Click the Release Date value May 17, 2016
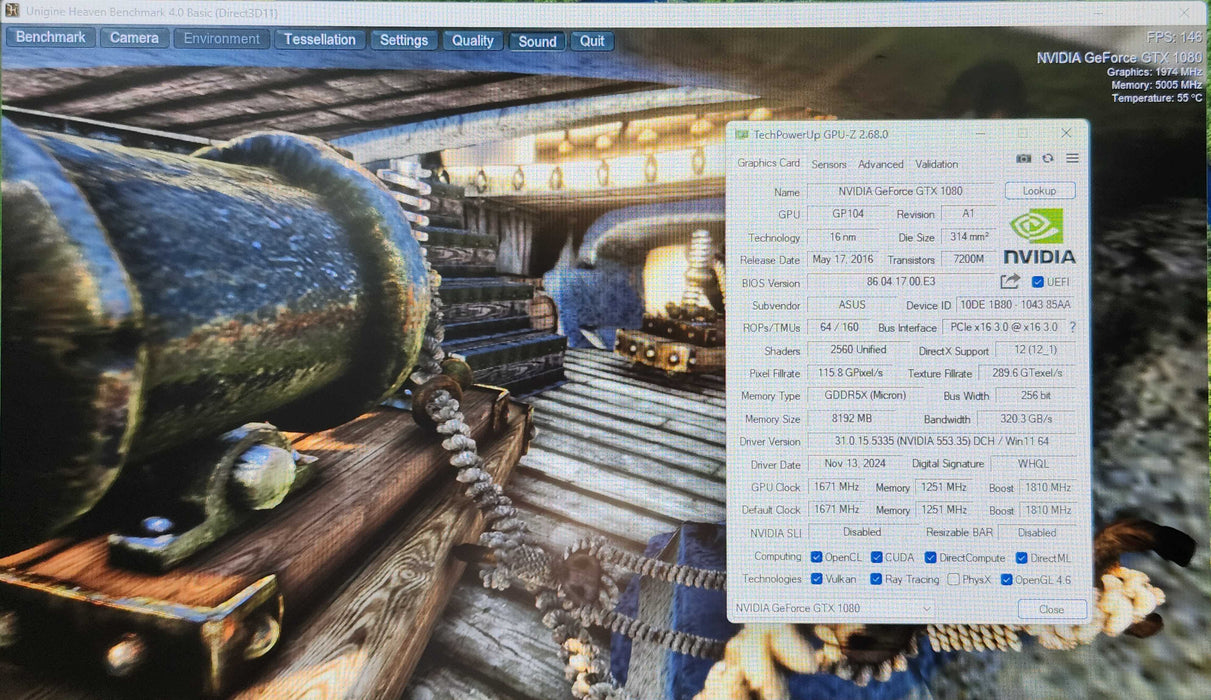Viewport: 1211px width, 700px height. pos(844,259)
